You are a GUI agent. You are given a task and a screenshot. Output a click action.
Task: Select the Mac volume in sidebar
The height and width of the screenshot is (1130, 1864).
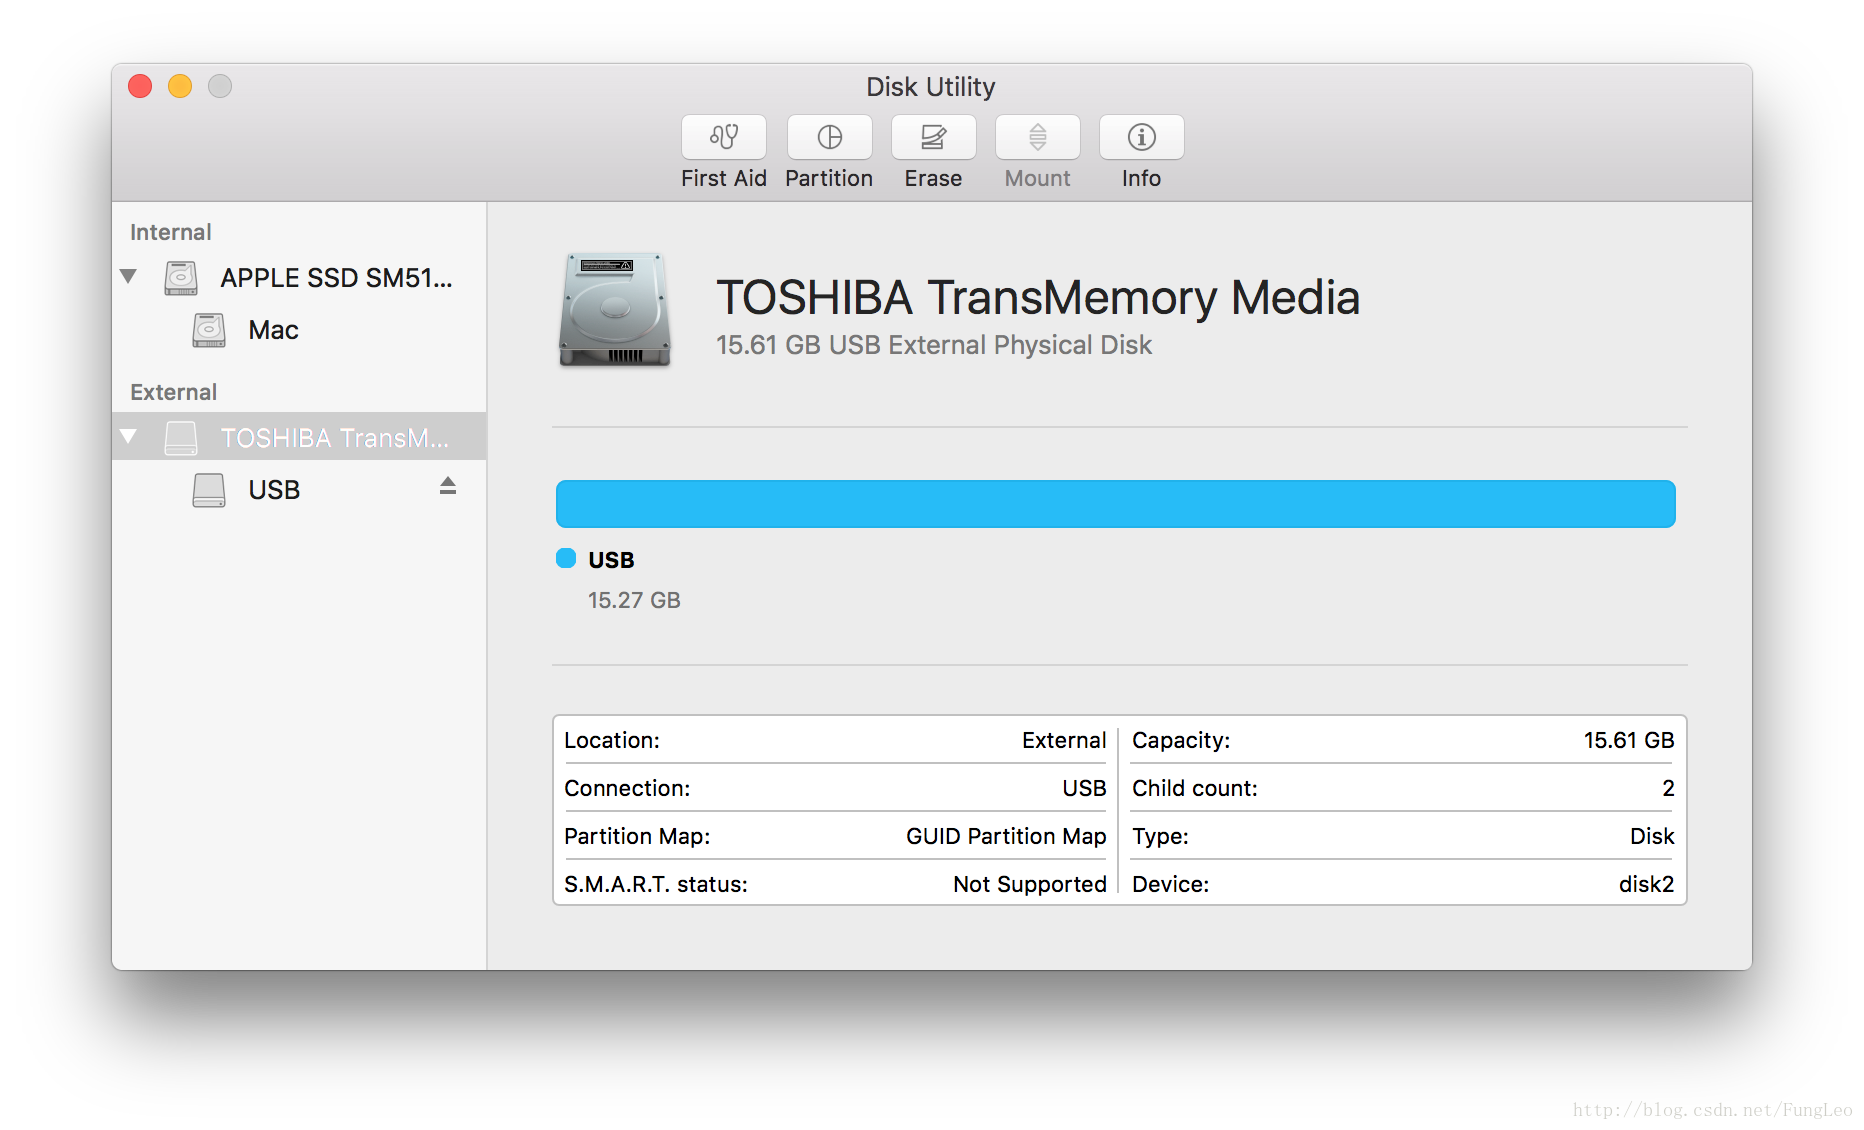point(273,330)
